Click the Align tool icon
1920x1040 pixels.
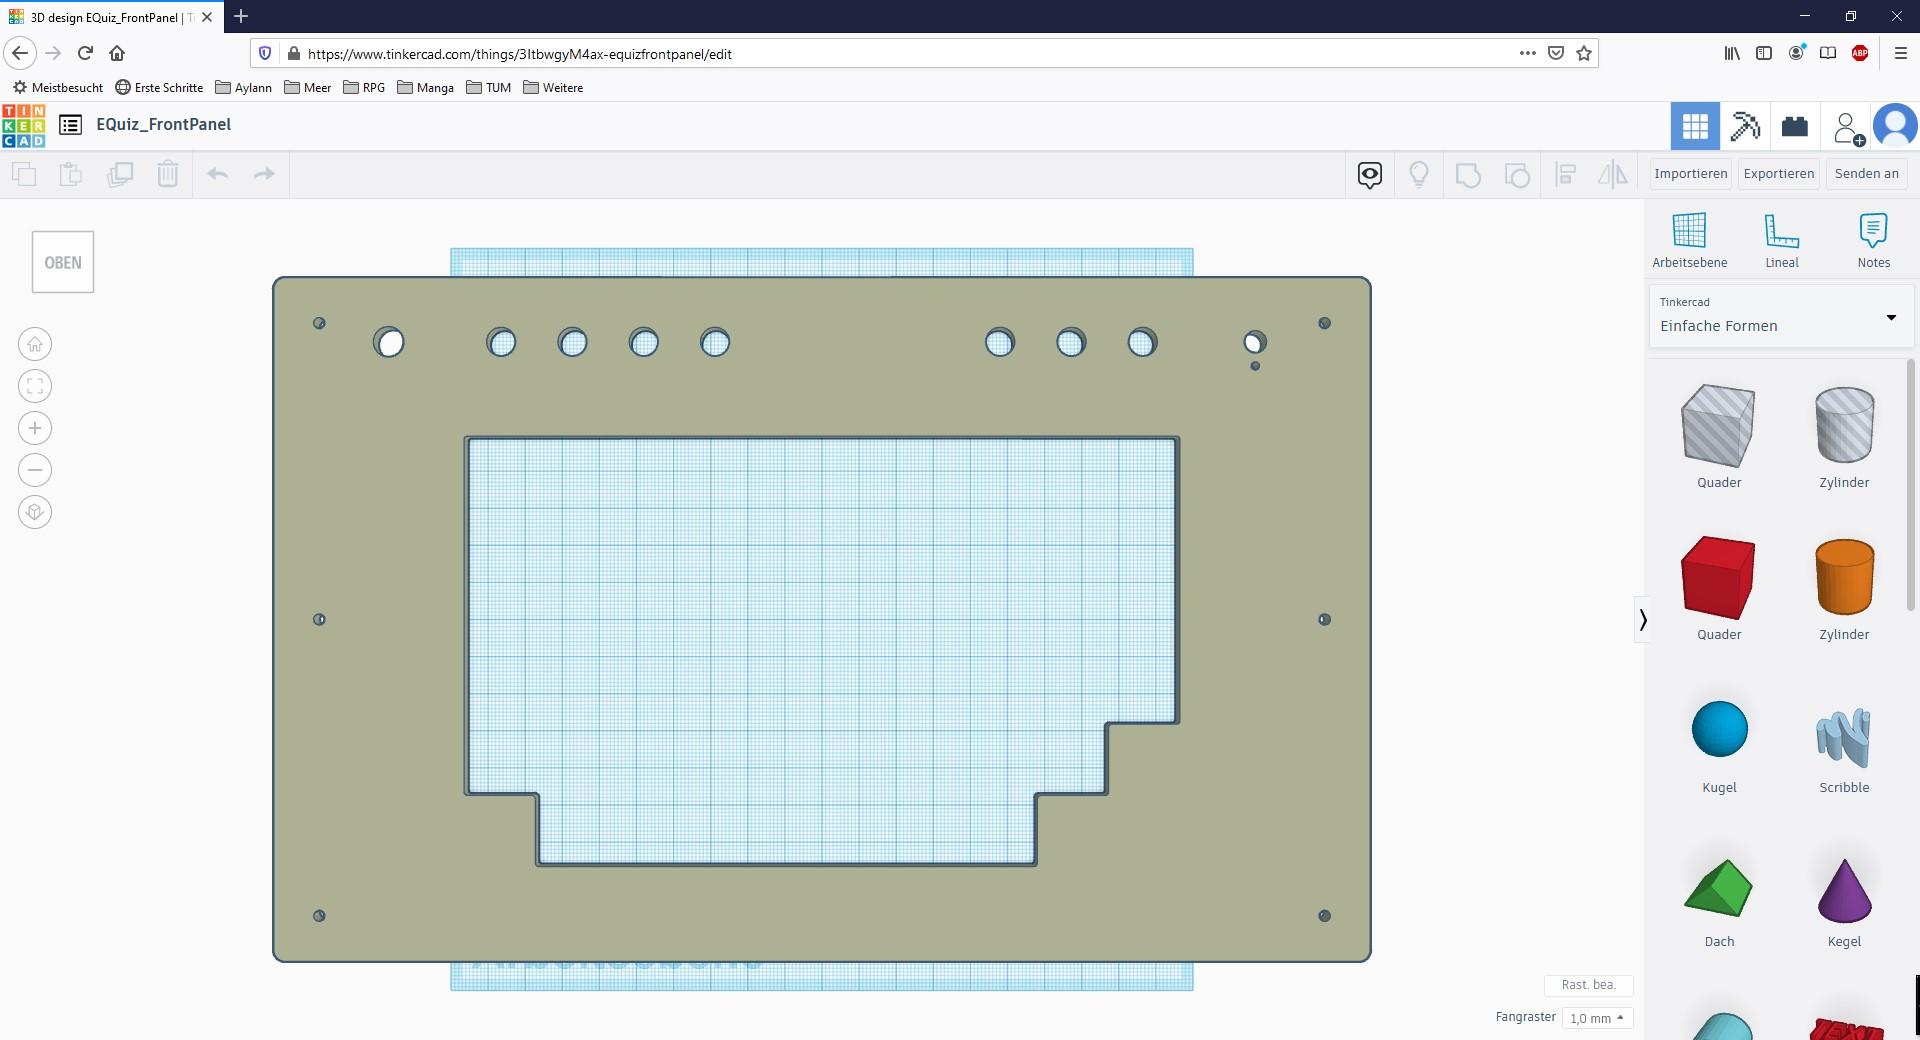point(1566,175)
